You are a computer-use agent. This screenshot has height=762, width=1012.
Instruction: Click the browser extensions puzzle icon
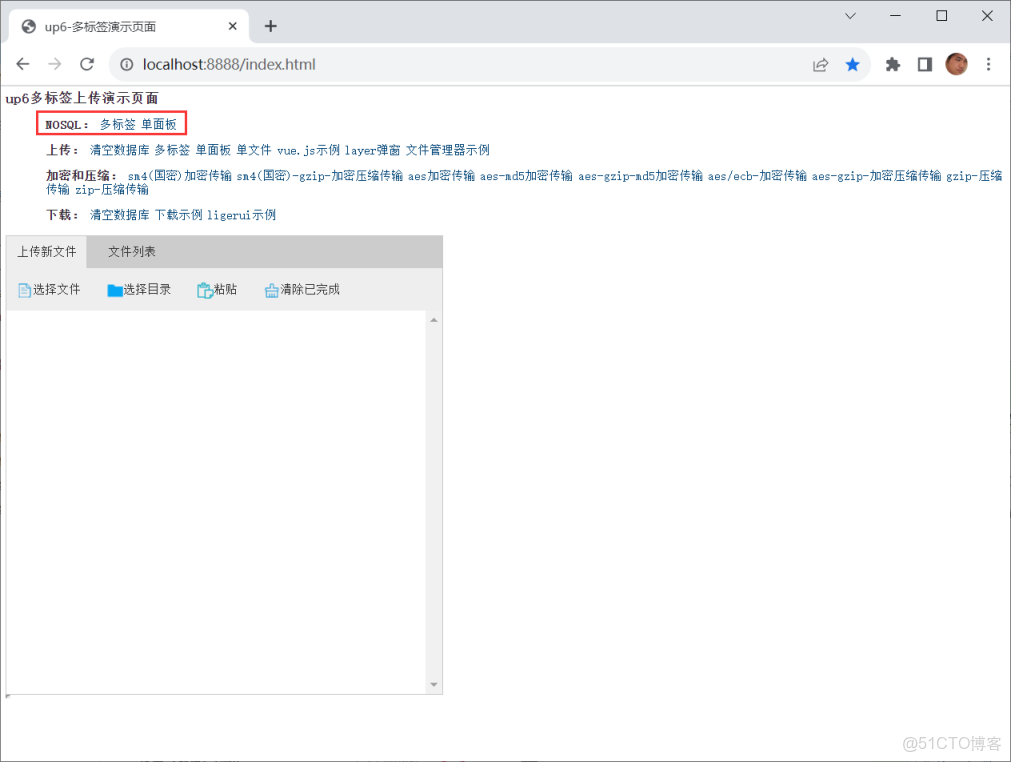(x=892, y=64)
